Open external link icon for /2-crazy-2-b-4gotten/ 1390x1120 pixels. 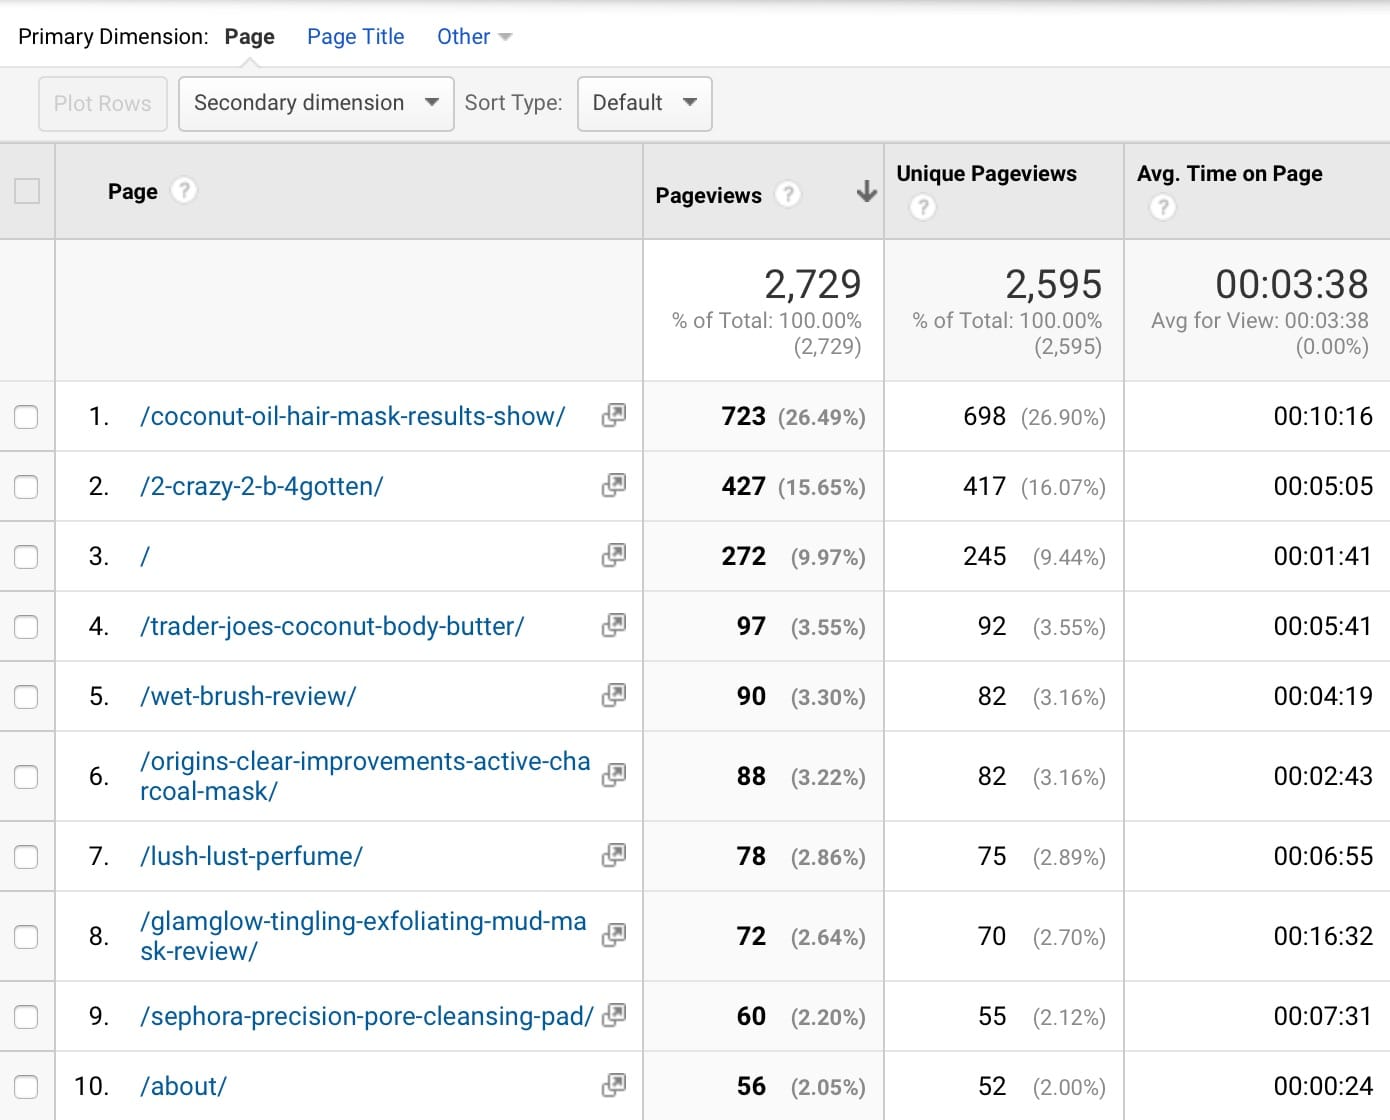click(x=614, y=485)
